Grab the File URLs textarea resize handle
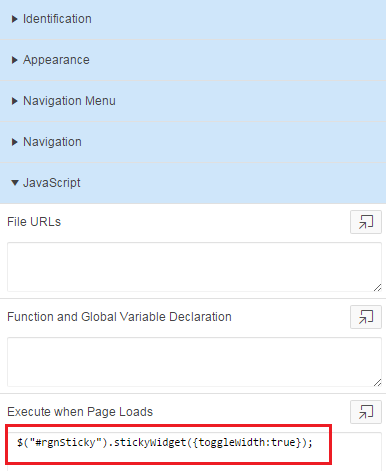This screenshot has width=386, height=471. coord(377,288)
